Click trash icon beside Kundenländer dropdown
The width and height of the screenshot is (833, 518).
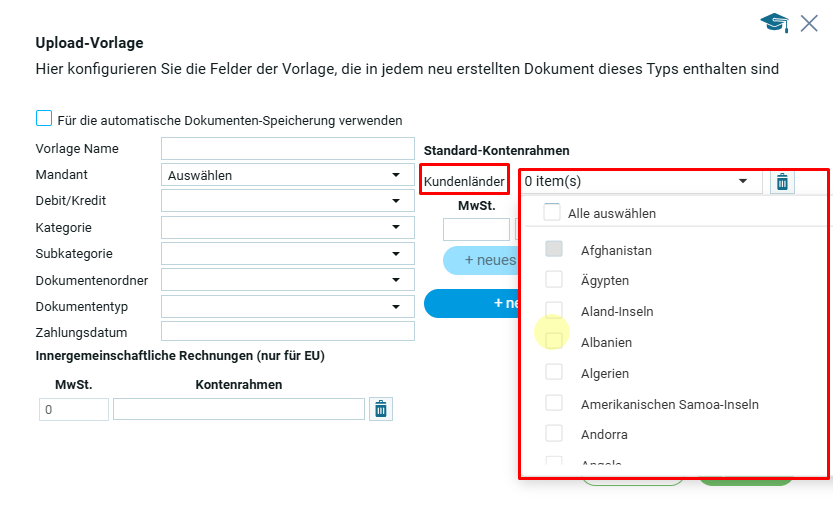click(782, 182)
